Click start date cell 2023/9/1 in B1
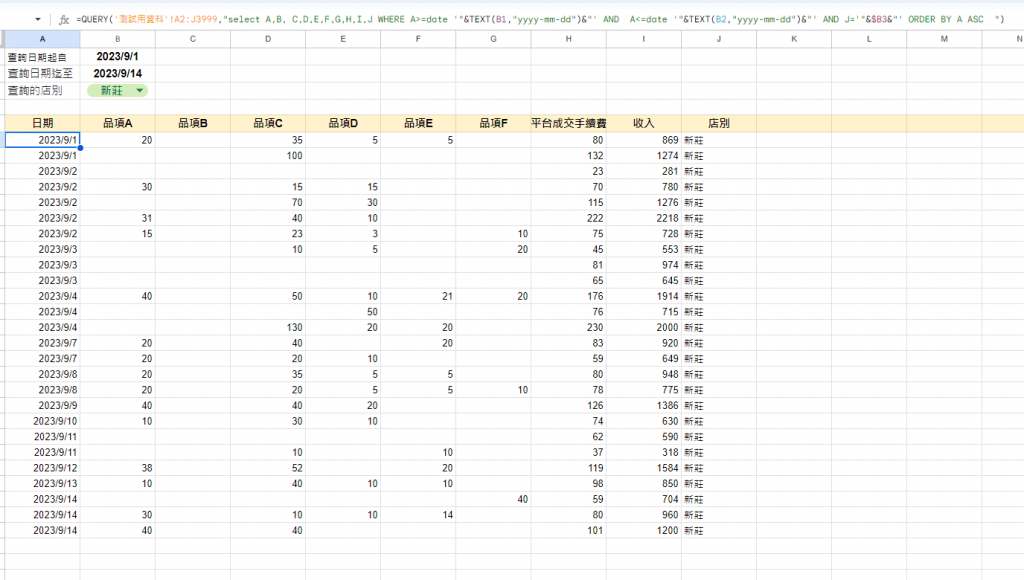This screenshot has width=1024, height=580. 118,57
